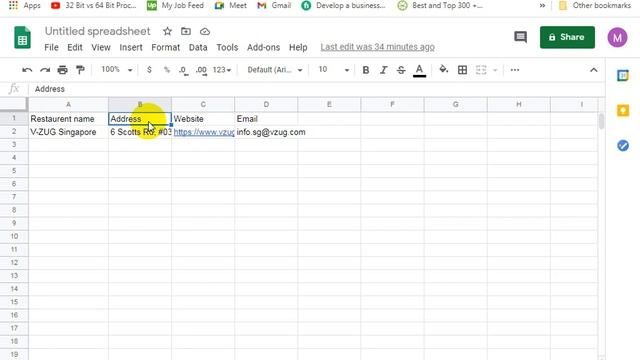Viewport: 640px width, 360px height.
Task: Select cell Restaurent name
Action: [68, 119]
